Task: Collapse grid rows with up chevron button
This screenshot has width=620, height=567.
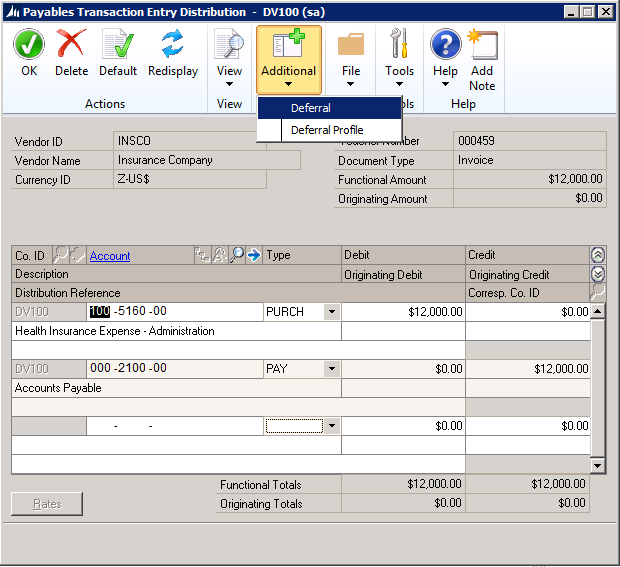Action: 597,255
